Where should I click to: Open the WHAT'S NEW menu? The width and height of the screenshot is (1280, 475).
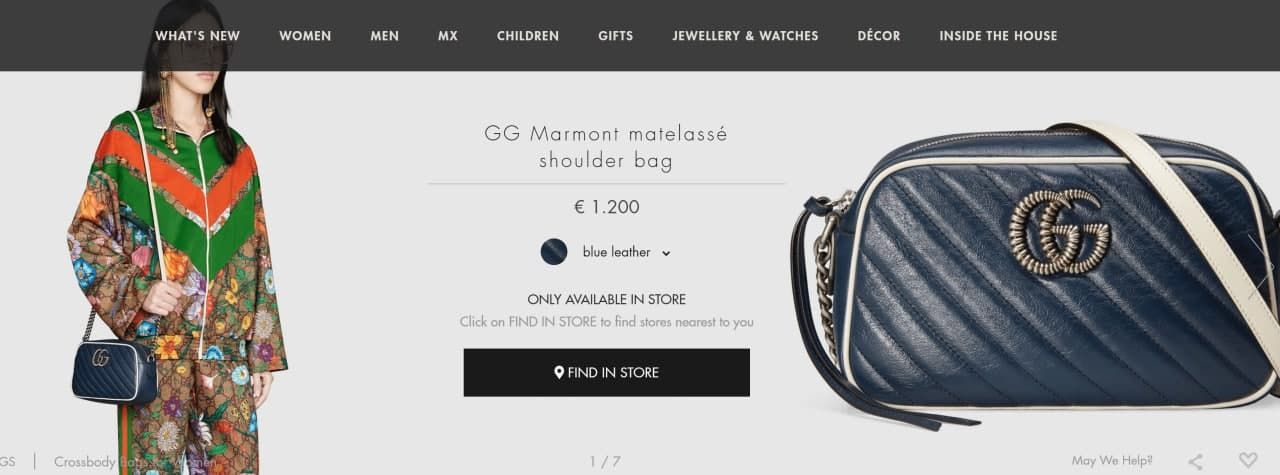(x=197, y=36)
